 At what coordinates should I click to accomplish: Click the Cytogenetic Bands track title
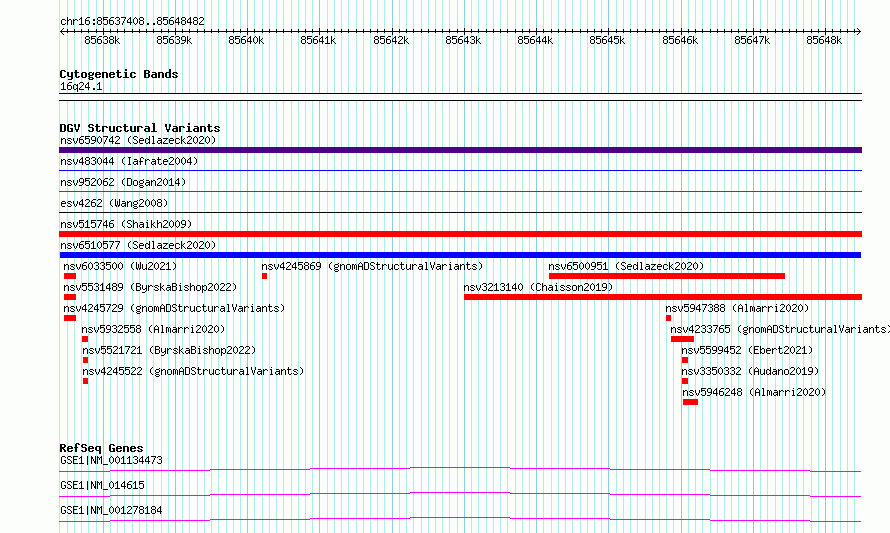119,74
